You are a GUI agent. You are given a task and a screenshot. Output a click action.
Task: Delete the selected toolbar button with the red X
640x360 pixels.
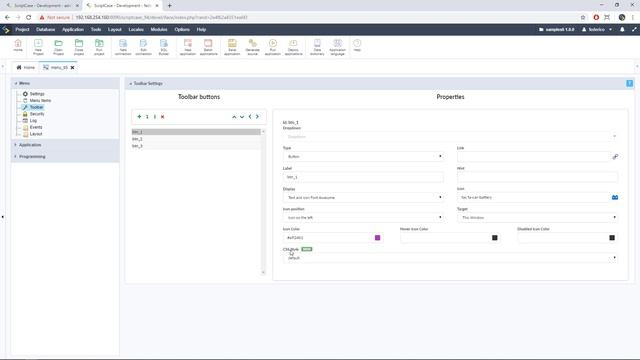pyautogui.click(x=162, y=117)
